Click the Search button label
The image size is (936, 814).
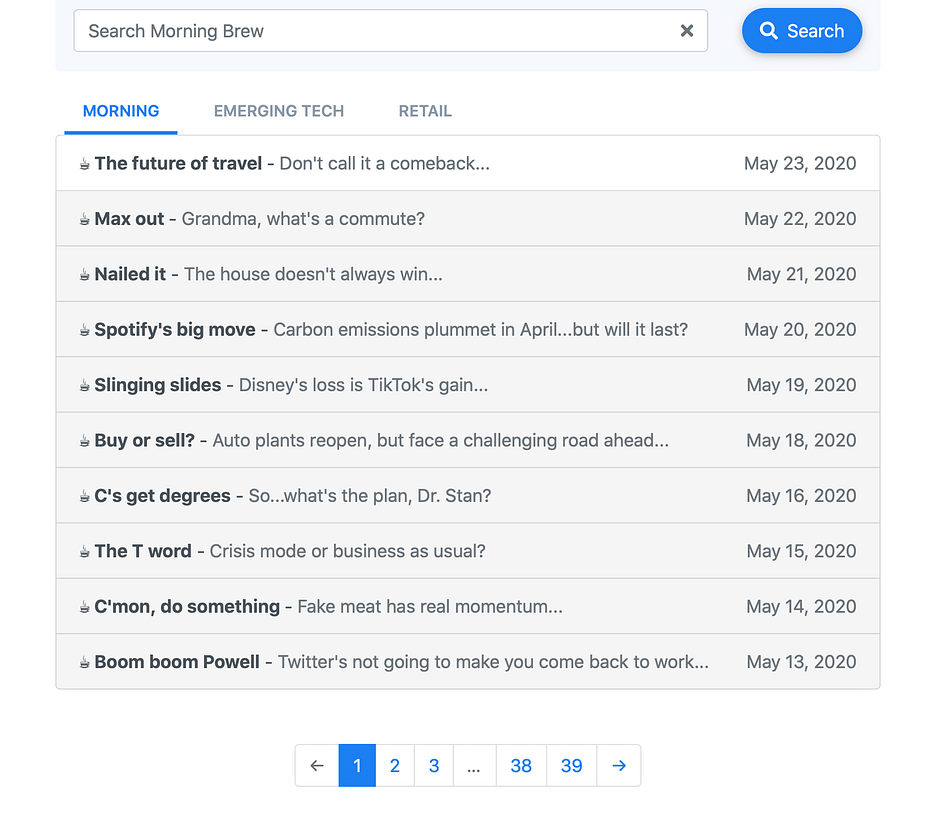(x=815, y=30)
